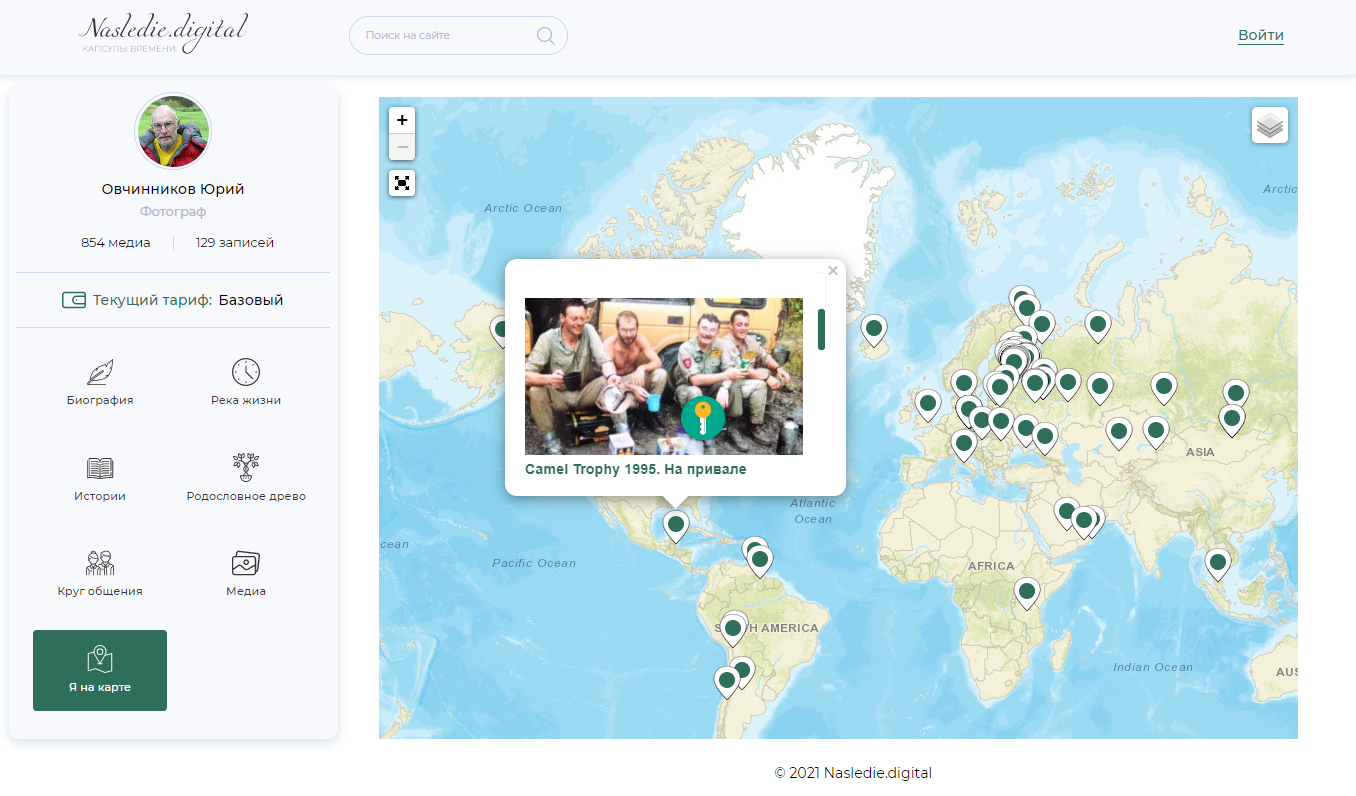Viewport: 1356px width, 796px height.
Task: Click the search magnifier icon
Action: coord(546,36)
